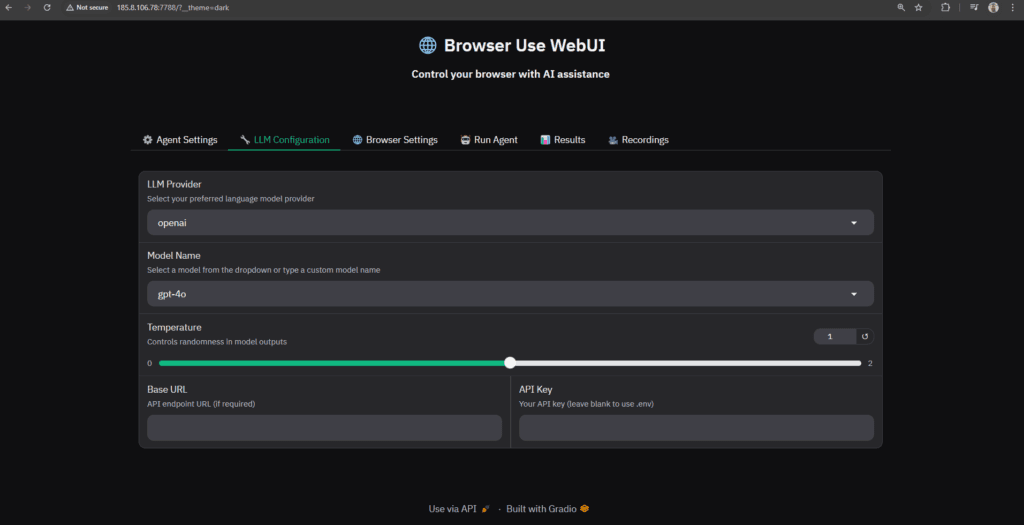This screenshot has height=525, width=1024.
Task: Open the Model Name dropdown arrow
Action: pos(853,294)
